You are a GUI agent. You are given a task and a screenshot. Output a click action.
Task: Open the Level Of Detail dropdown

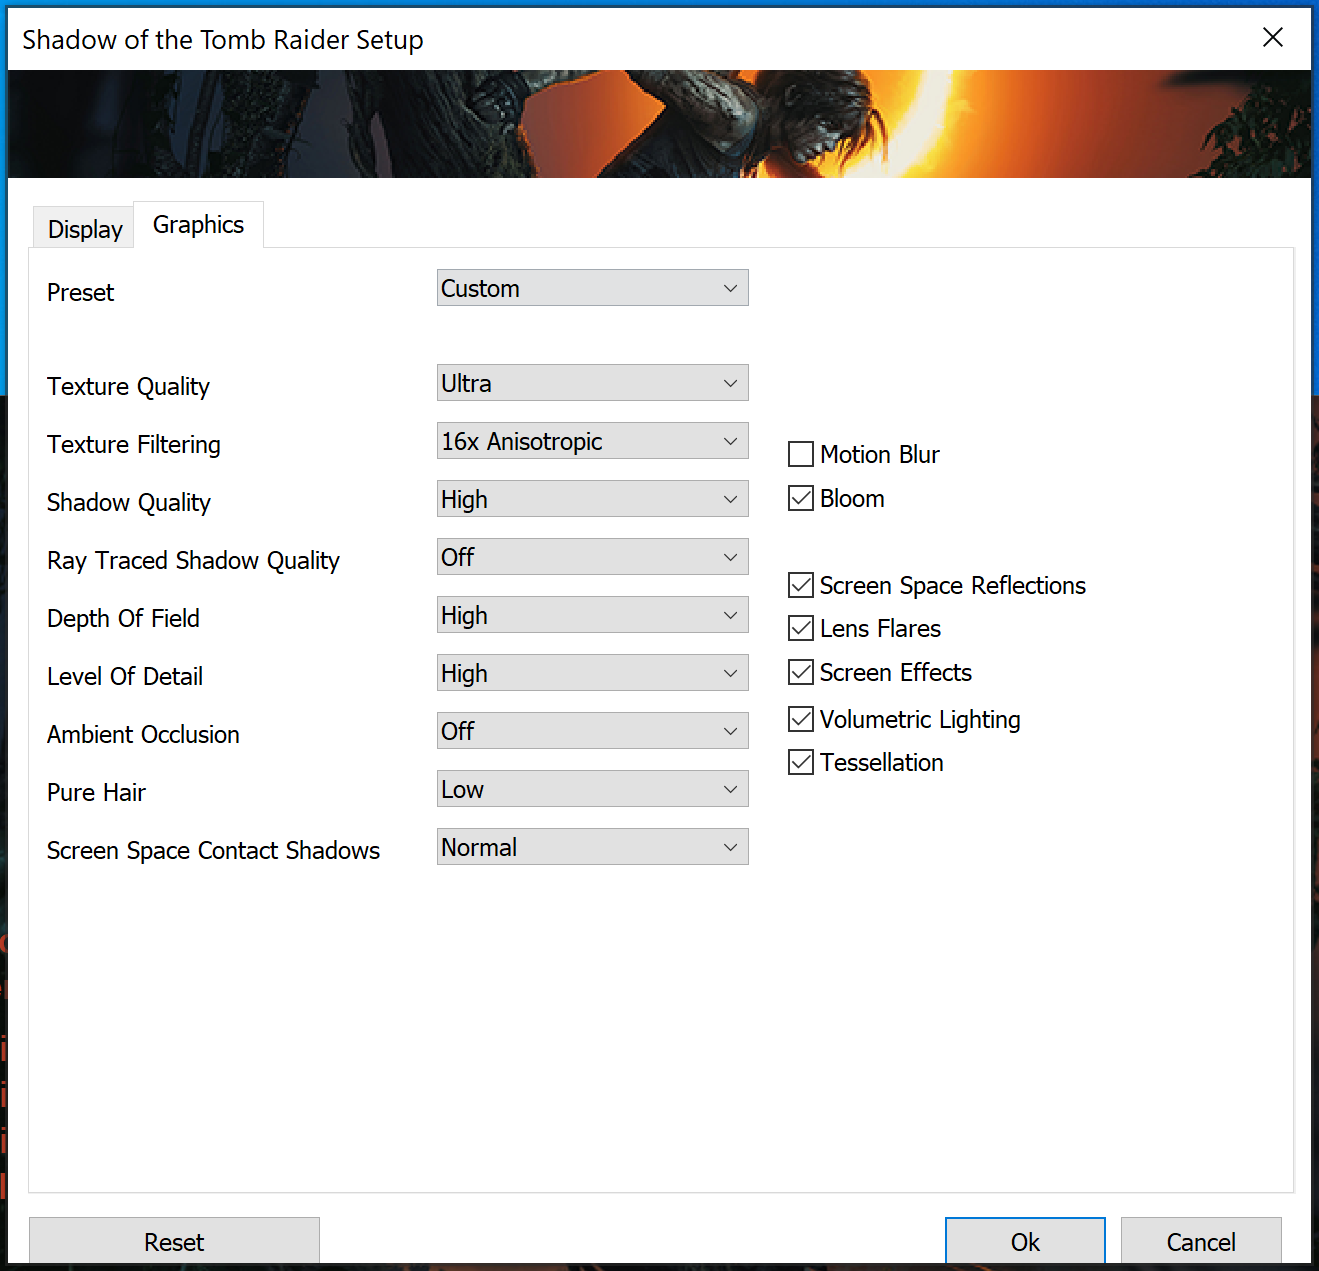click(x=592, y=673)
